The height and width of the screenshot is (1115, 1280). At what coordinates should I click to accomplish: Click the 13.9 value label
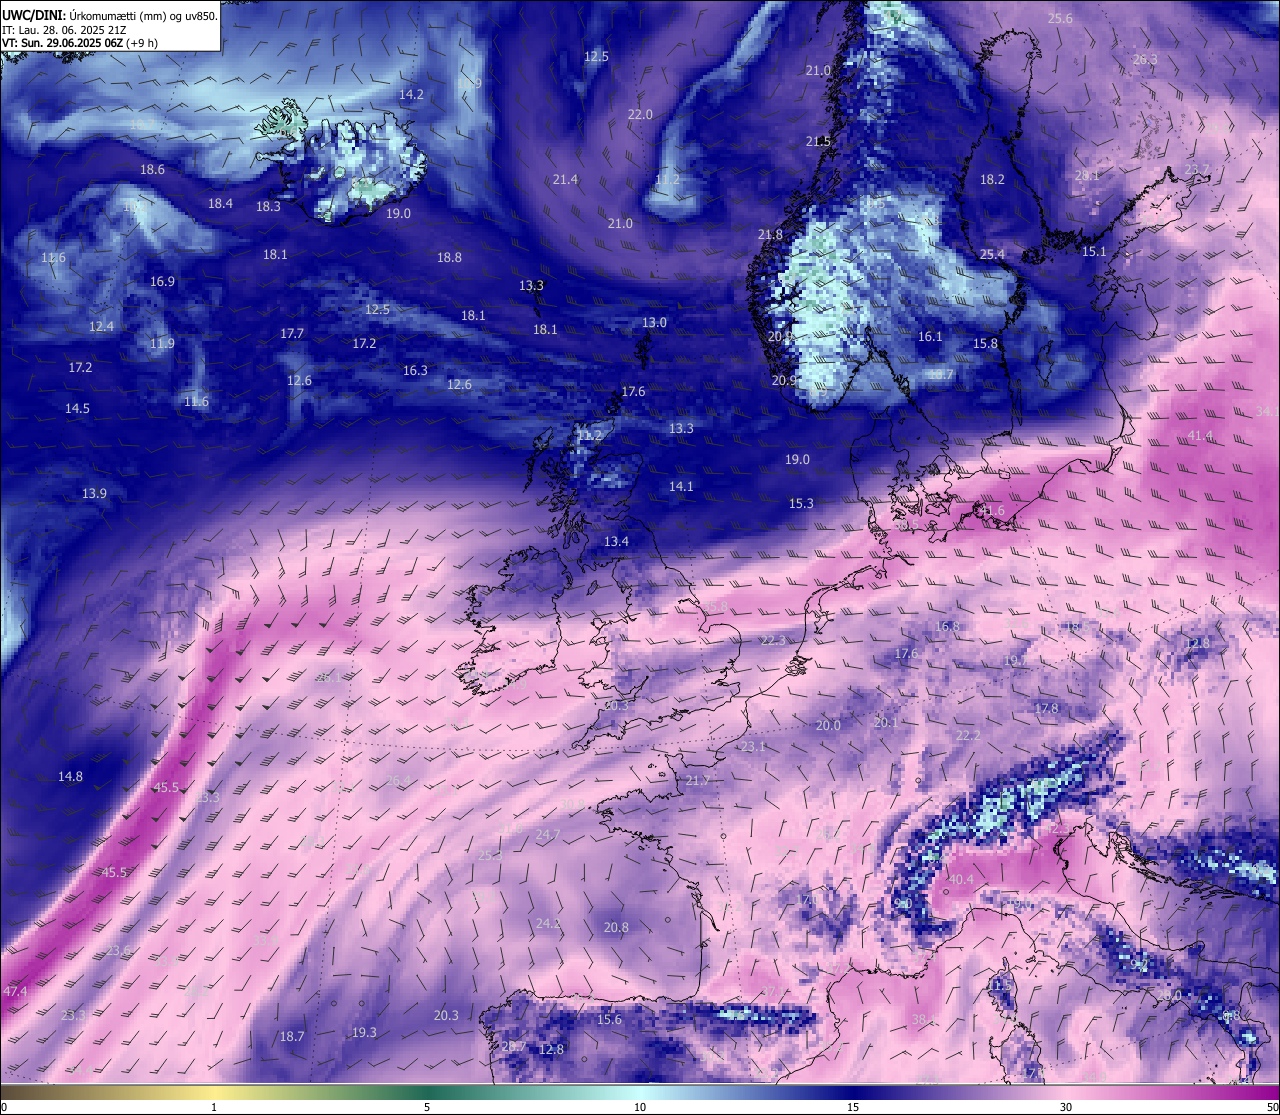click(x=94, y=494)
